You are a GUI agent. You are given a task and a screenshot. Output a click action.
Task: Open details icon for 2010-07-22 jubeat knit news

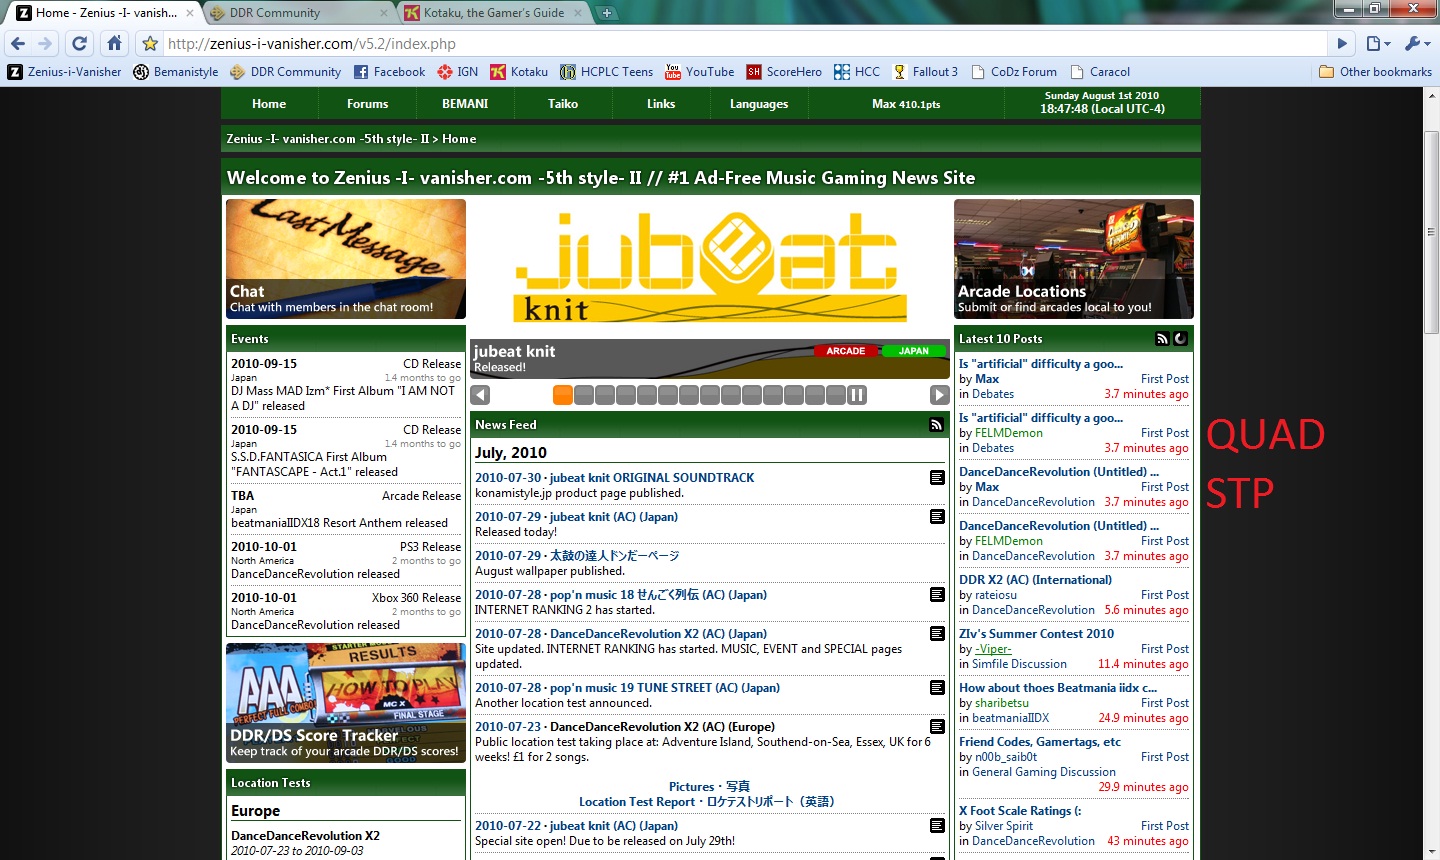(x=937, y=826)
